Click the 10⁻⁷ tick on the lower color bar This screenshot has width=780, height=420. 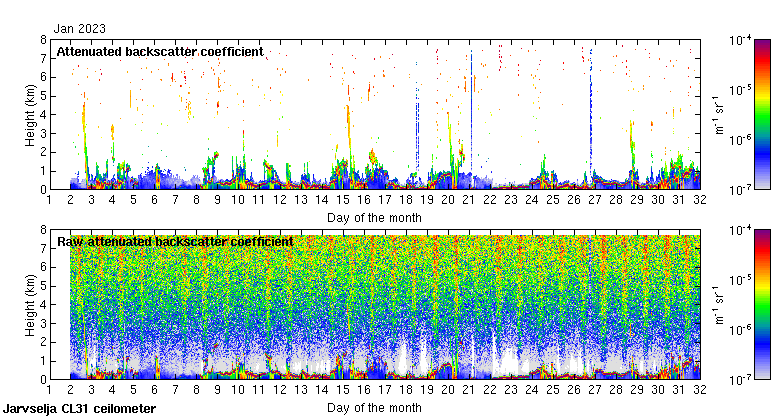740,380
